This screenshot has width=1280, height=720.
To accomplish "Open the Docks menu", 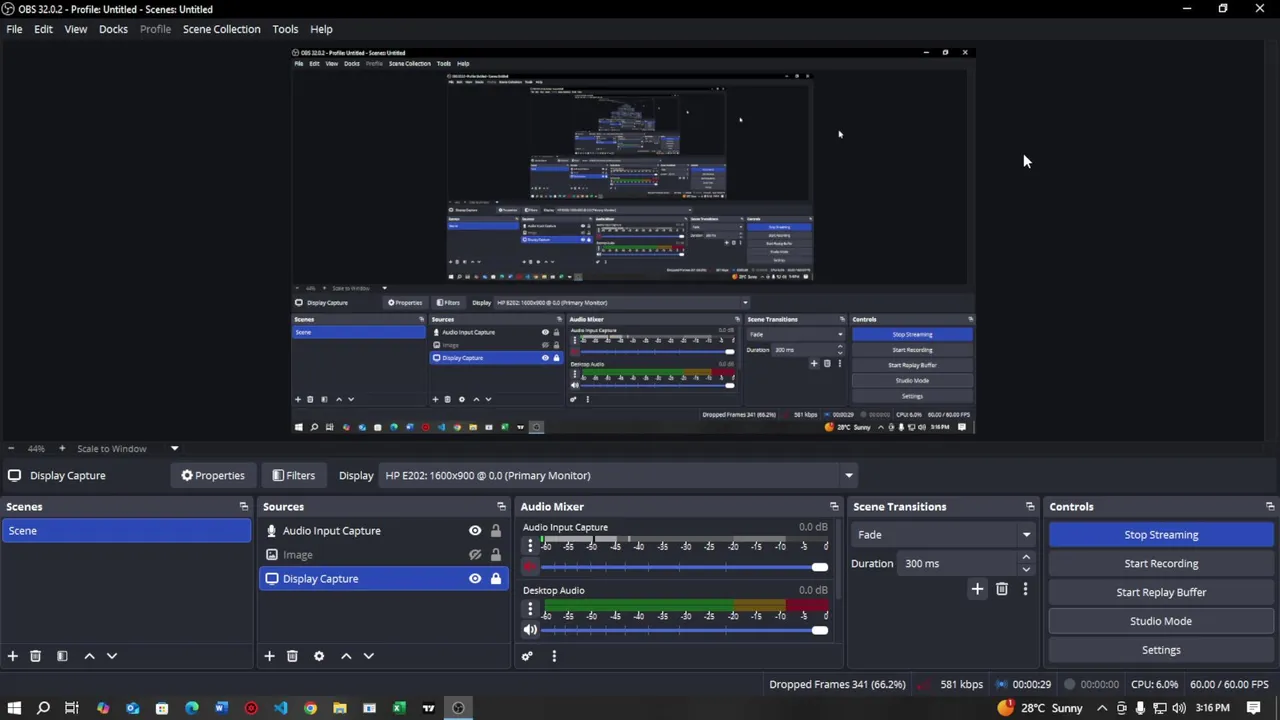I will click(113, 29).
